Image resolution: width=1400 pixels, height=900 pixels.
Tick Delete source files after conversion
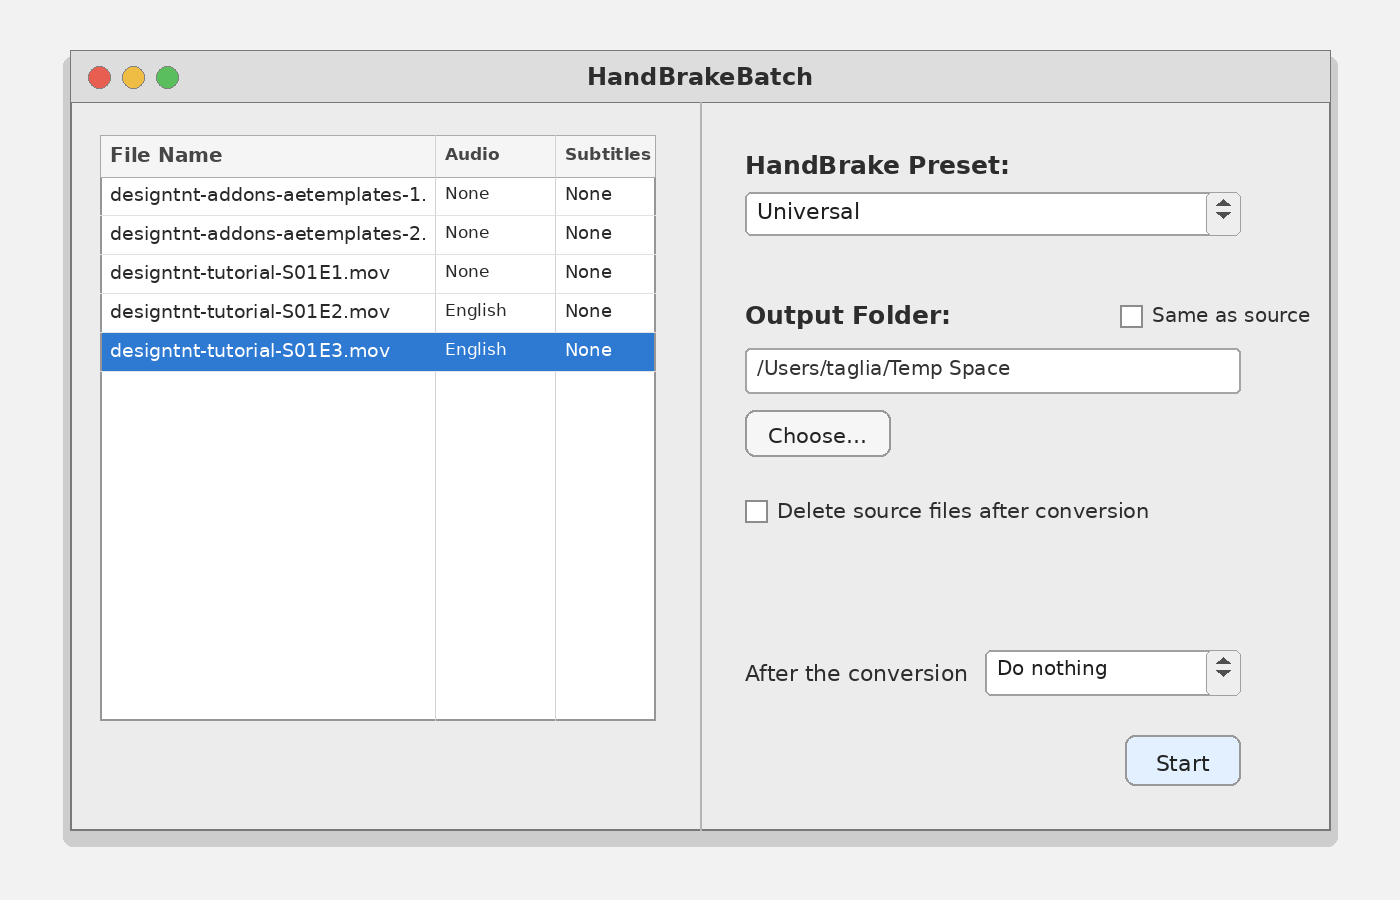pos(757,511)
